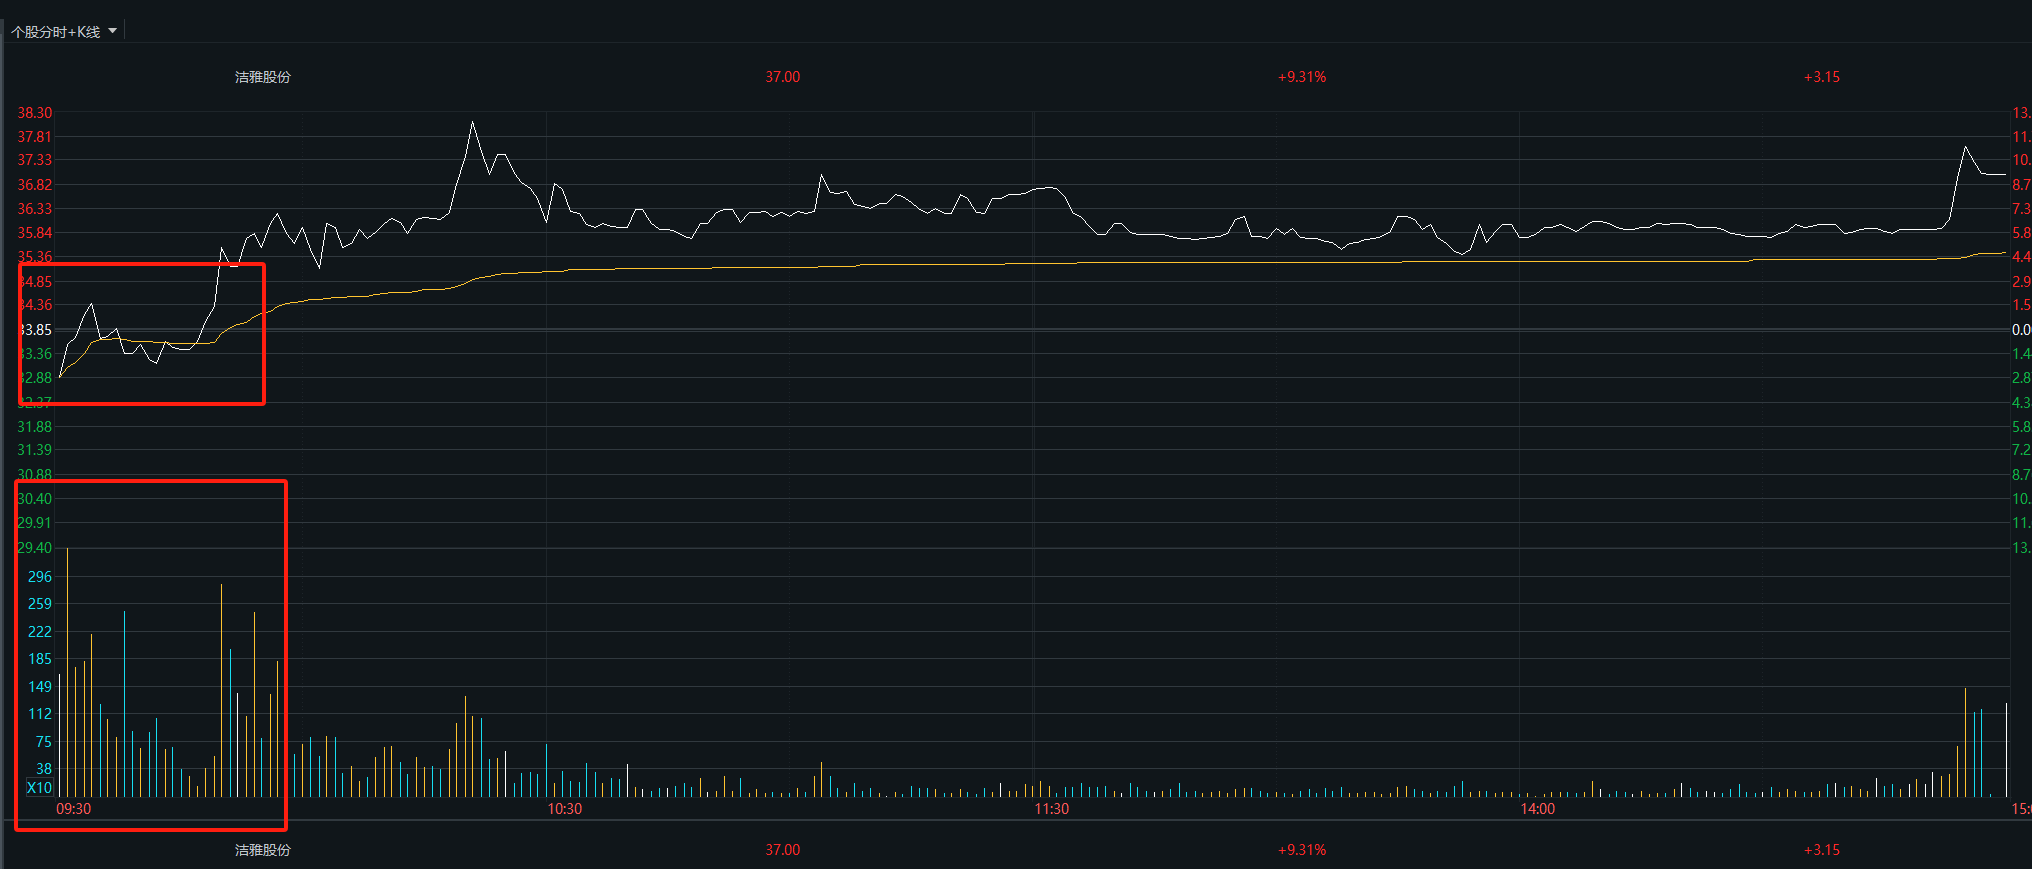Click the green 29.40 lowest price axis label
This screenshot has height=869, width=2032.
[x=35, y=548]
